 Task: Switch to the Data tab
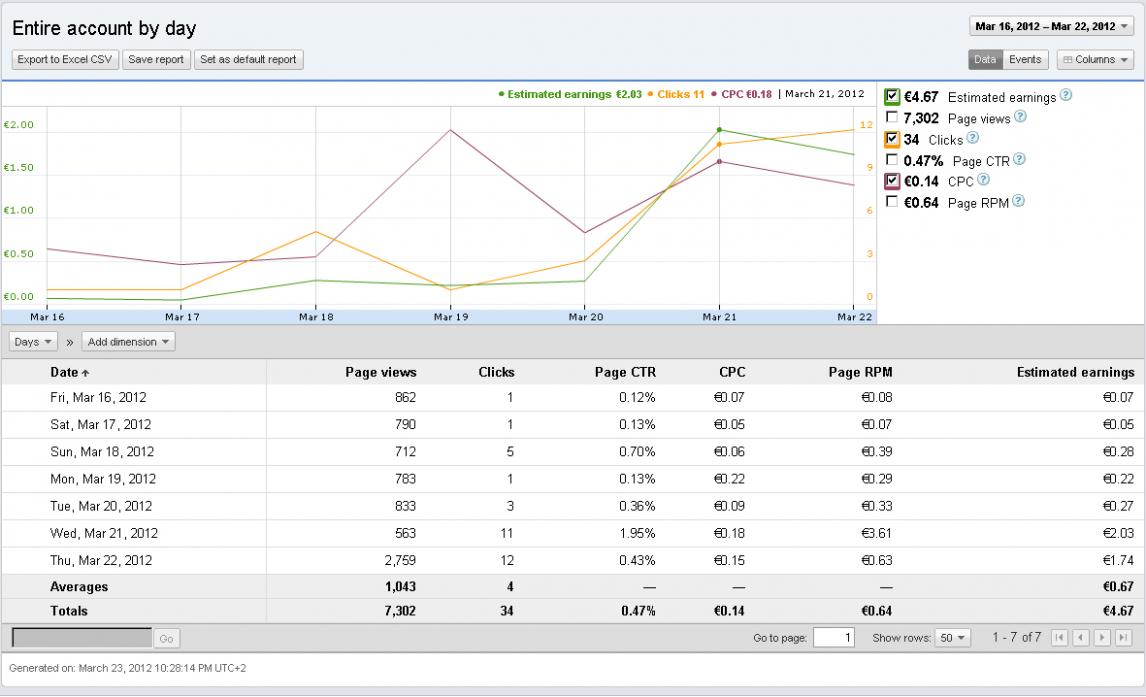[x=984, y=60]
